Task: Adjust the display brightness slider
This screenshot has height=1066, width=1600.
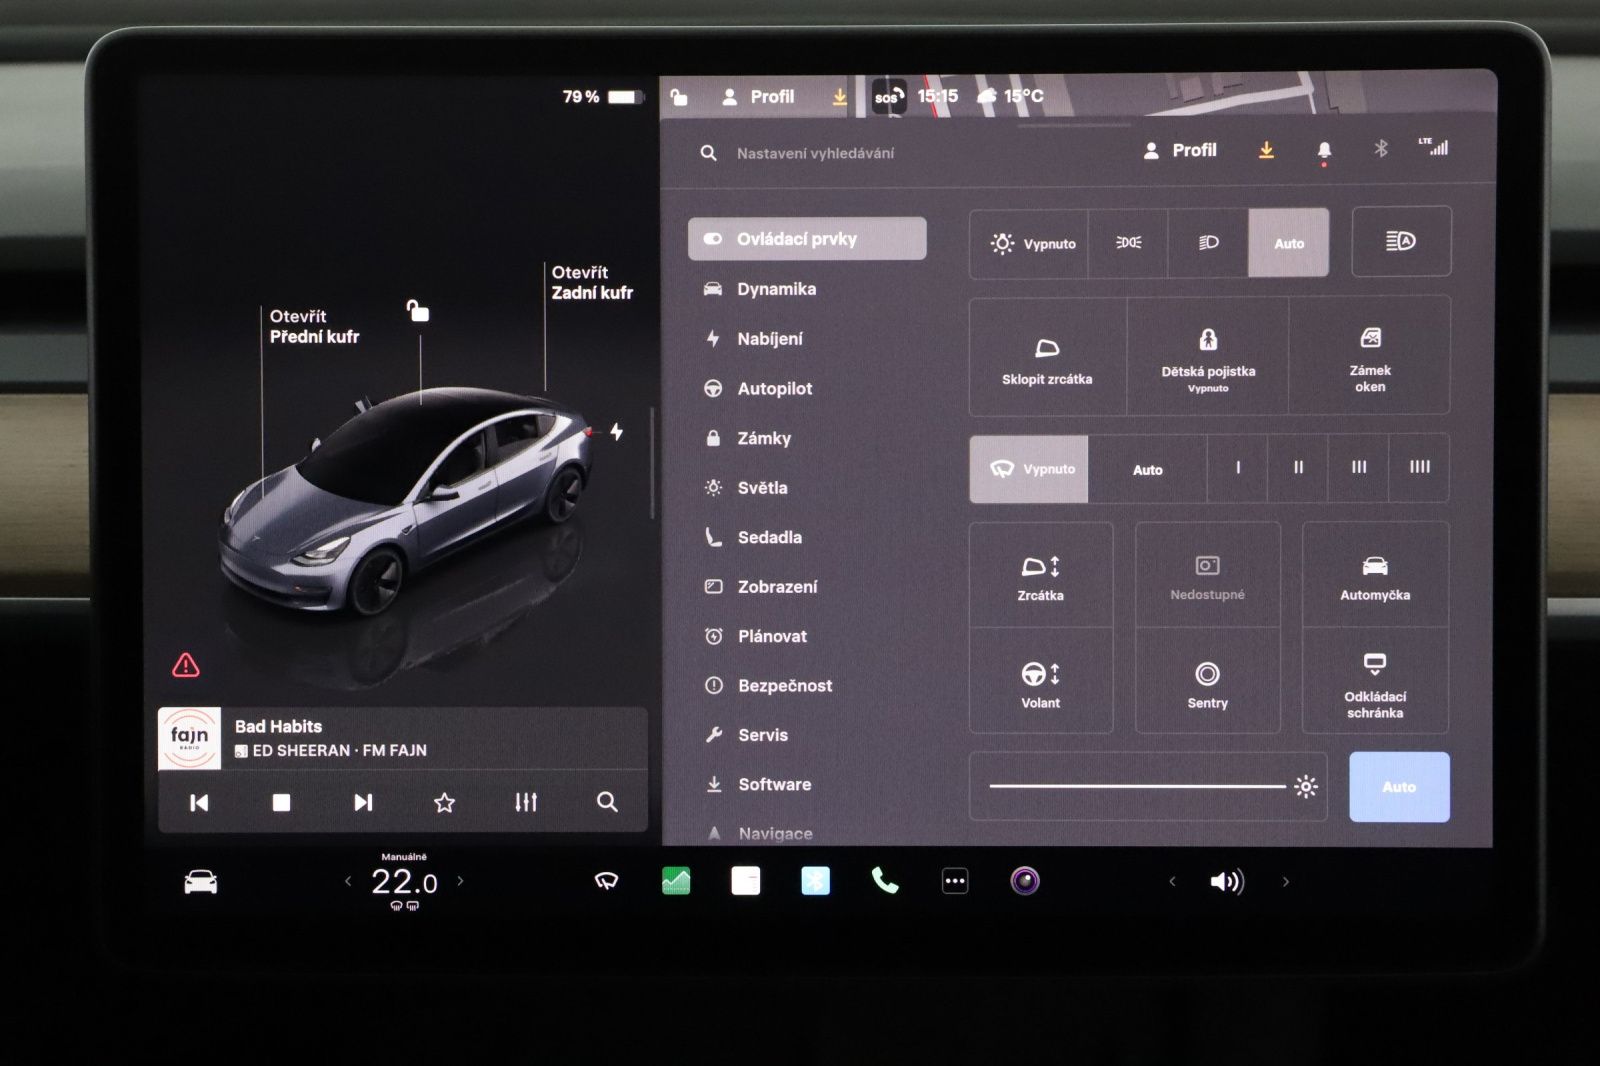Action: coord(1137,787)
